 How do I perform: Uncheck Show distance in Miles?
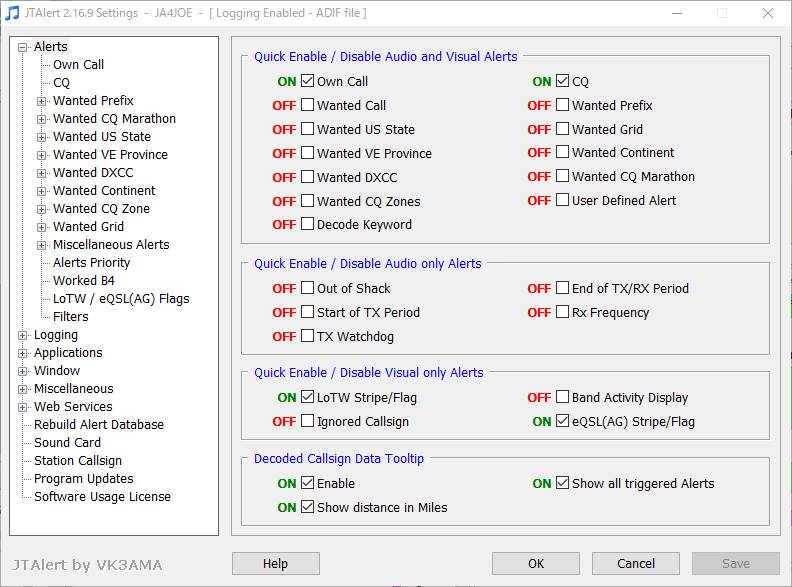[307, 507]
